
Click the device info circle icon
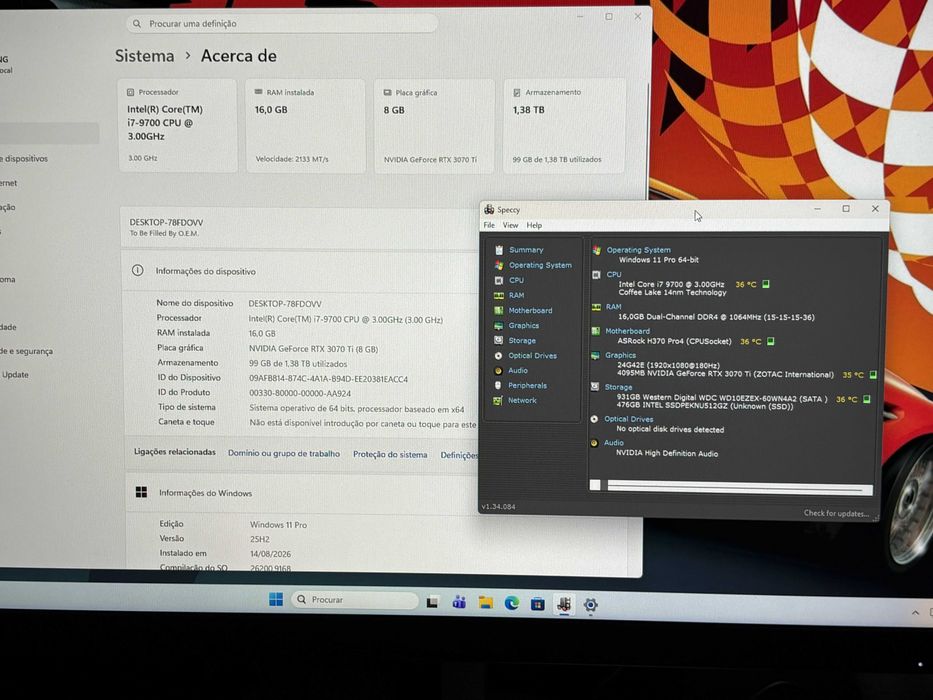[x=137, y=270]
